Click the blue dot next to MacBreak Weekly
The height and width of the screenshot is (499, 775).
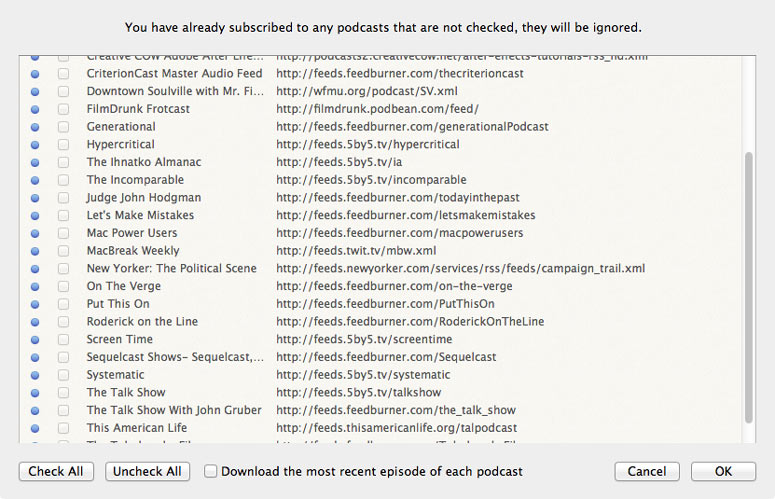(35, 251)
